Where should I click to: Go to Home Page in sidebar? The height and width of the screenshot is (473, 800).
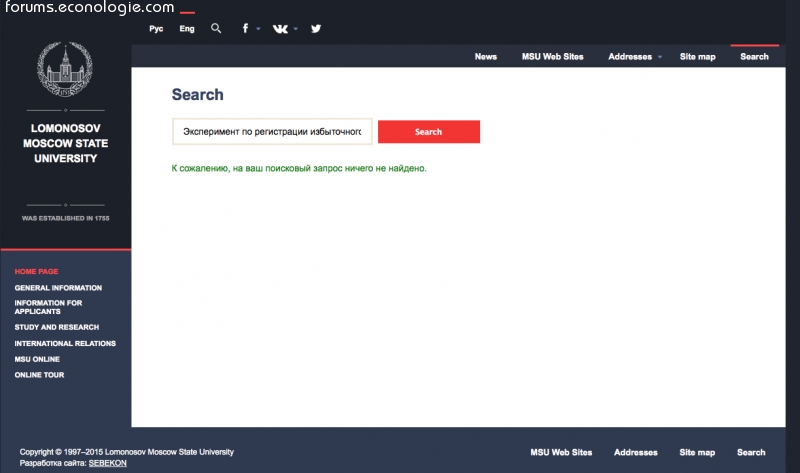(x=36, y=272)
